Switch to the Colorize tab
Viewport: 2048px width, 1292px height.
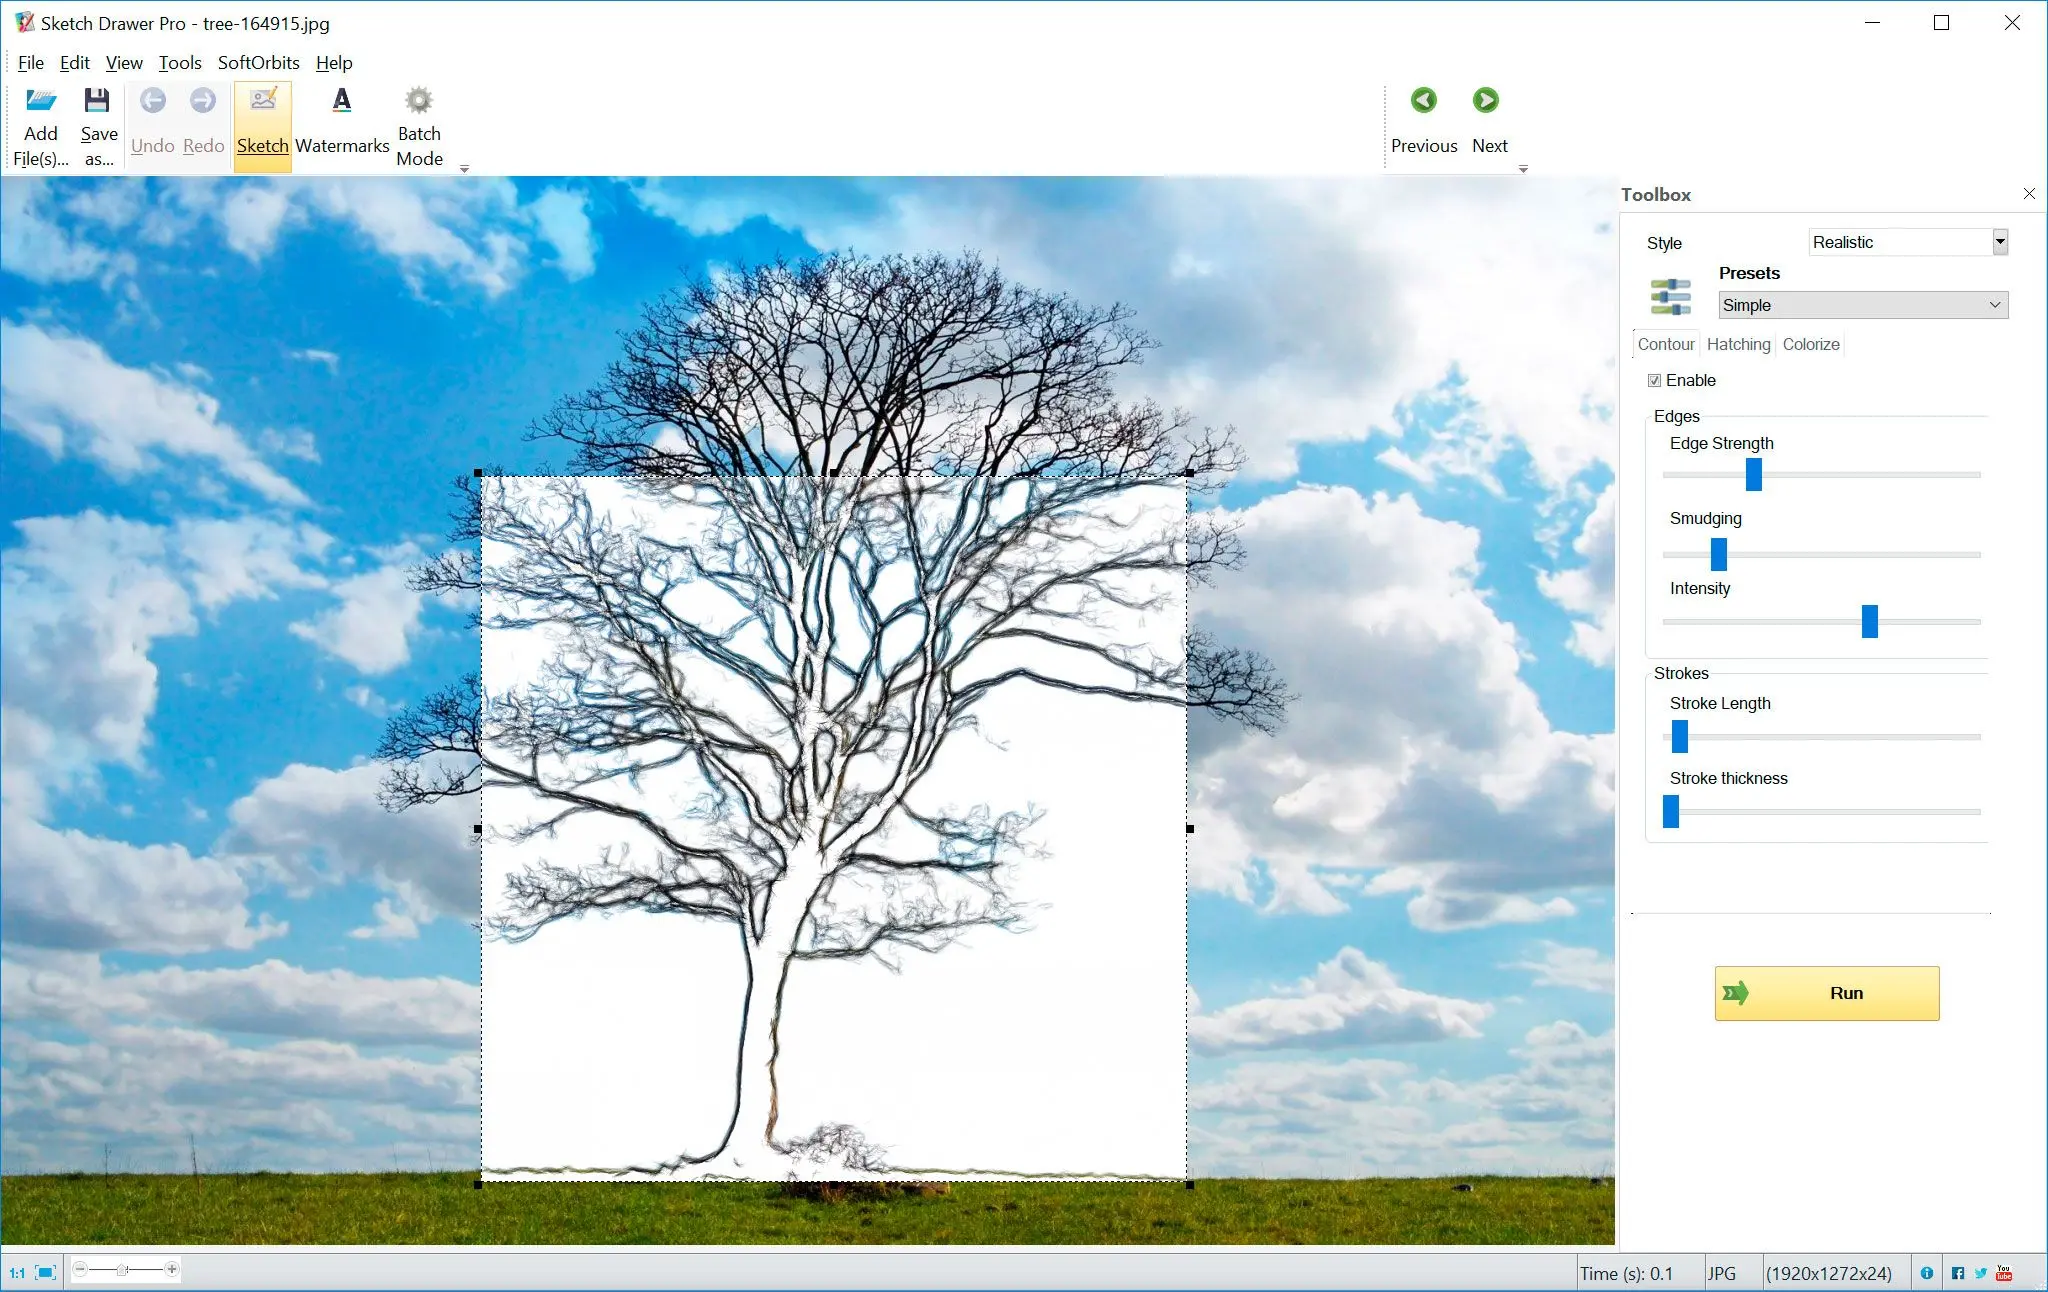point(1811,344)
